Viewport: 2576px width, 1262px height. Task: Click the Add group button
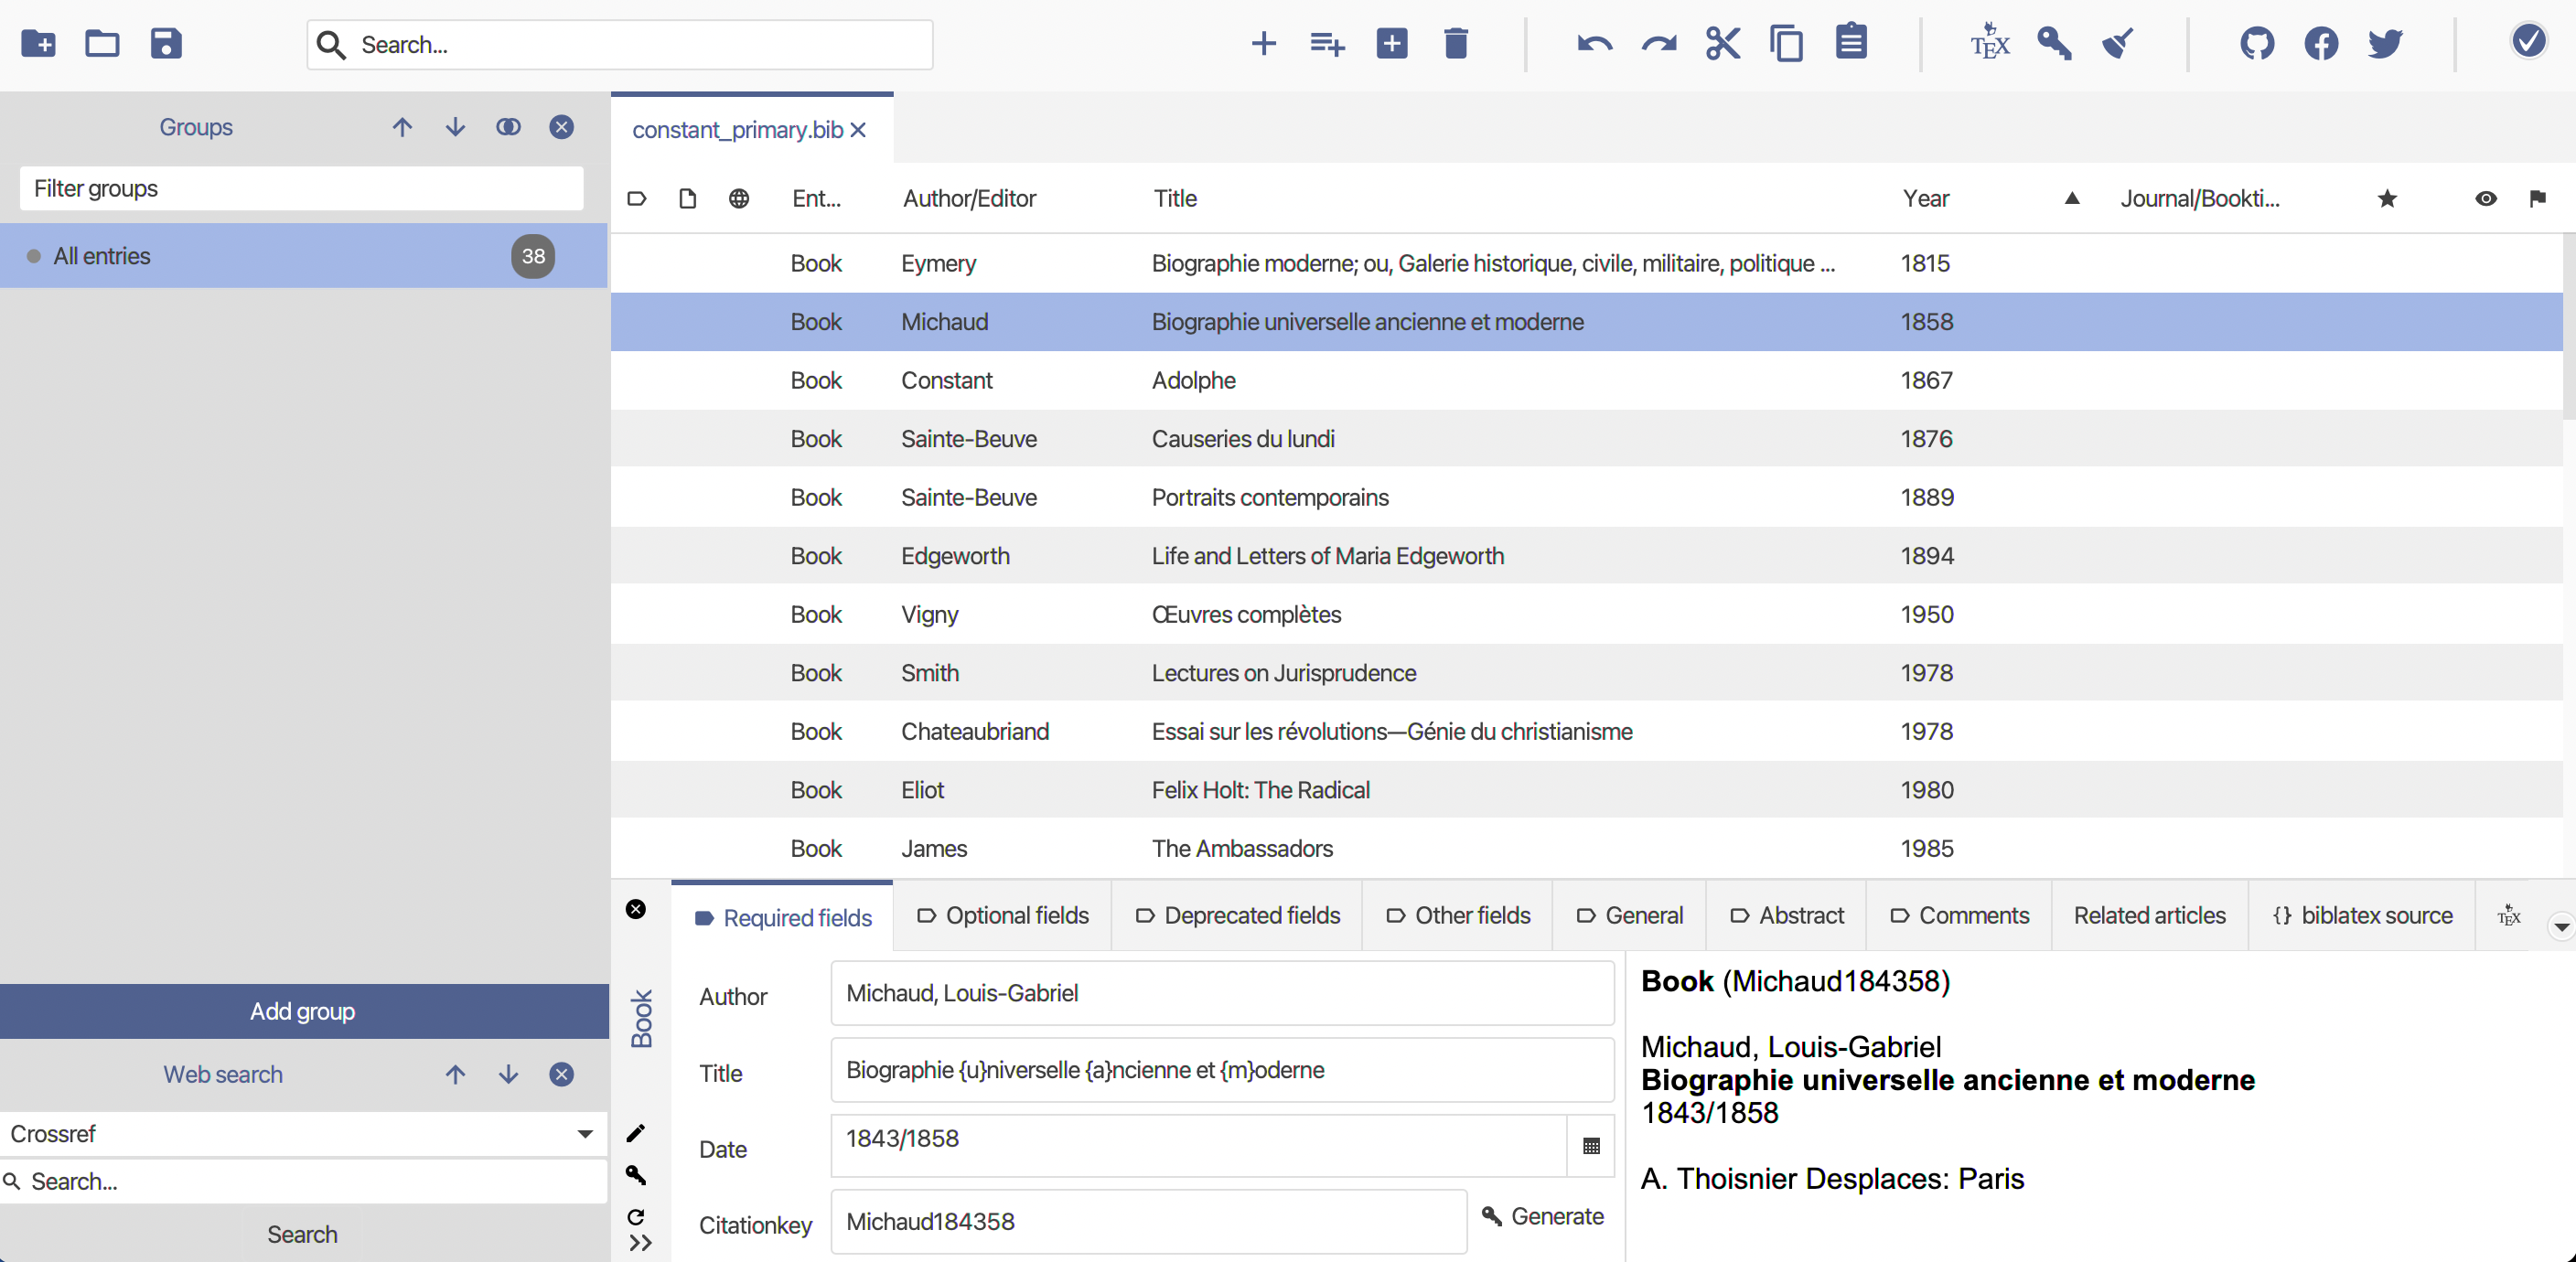point(303,1011)
